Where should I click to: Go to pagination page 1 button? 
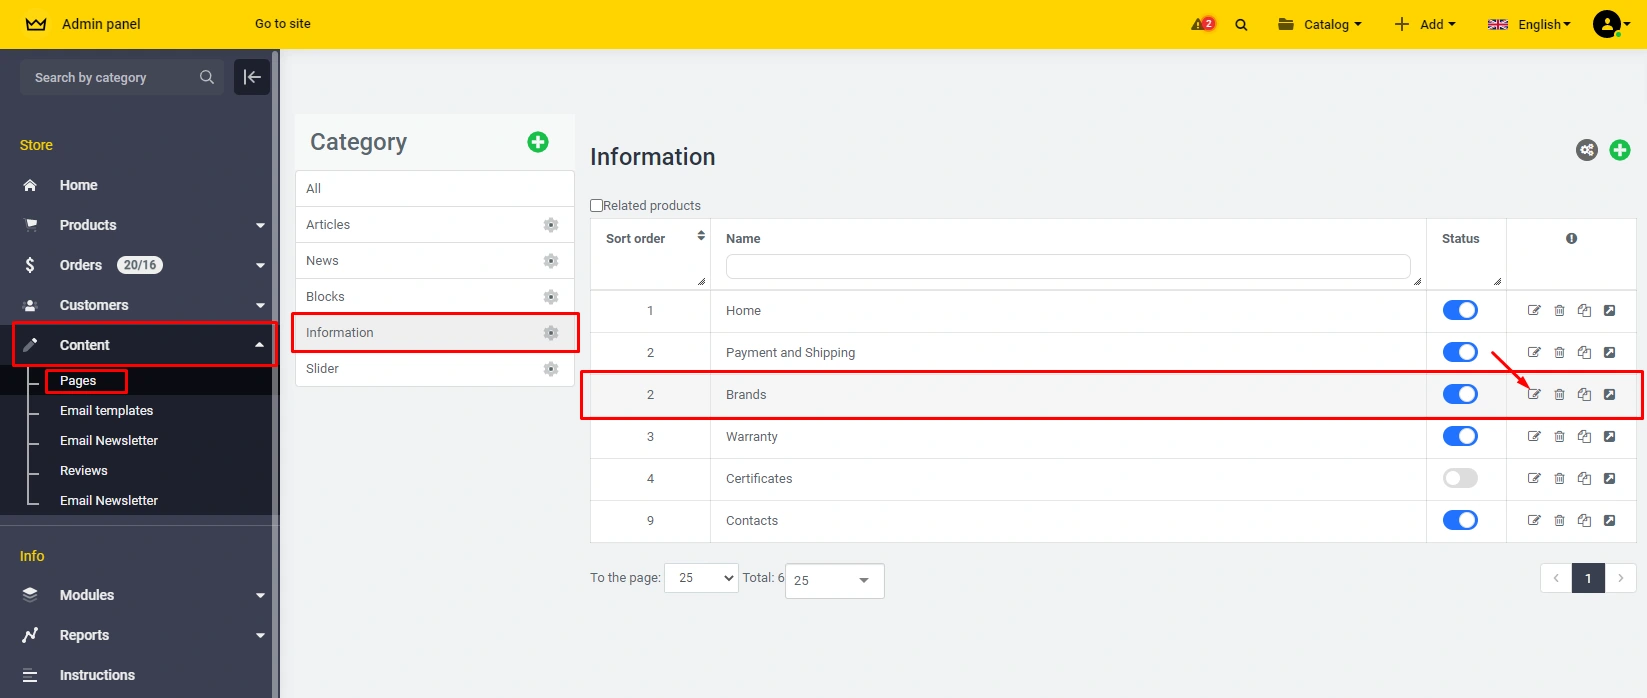pyautogui.click(x=1588, y=579)
